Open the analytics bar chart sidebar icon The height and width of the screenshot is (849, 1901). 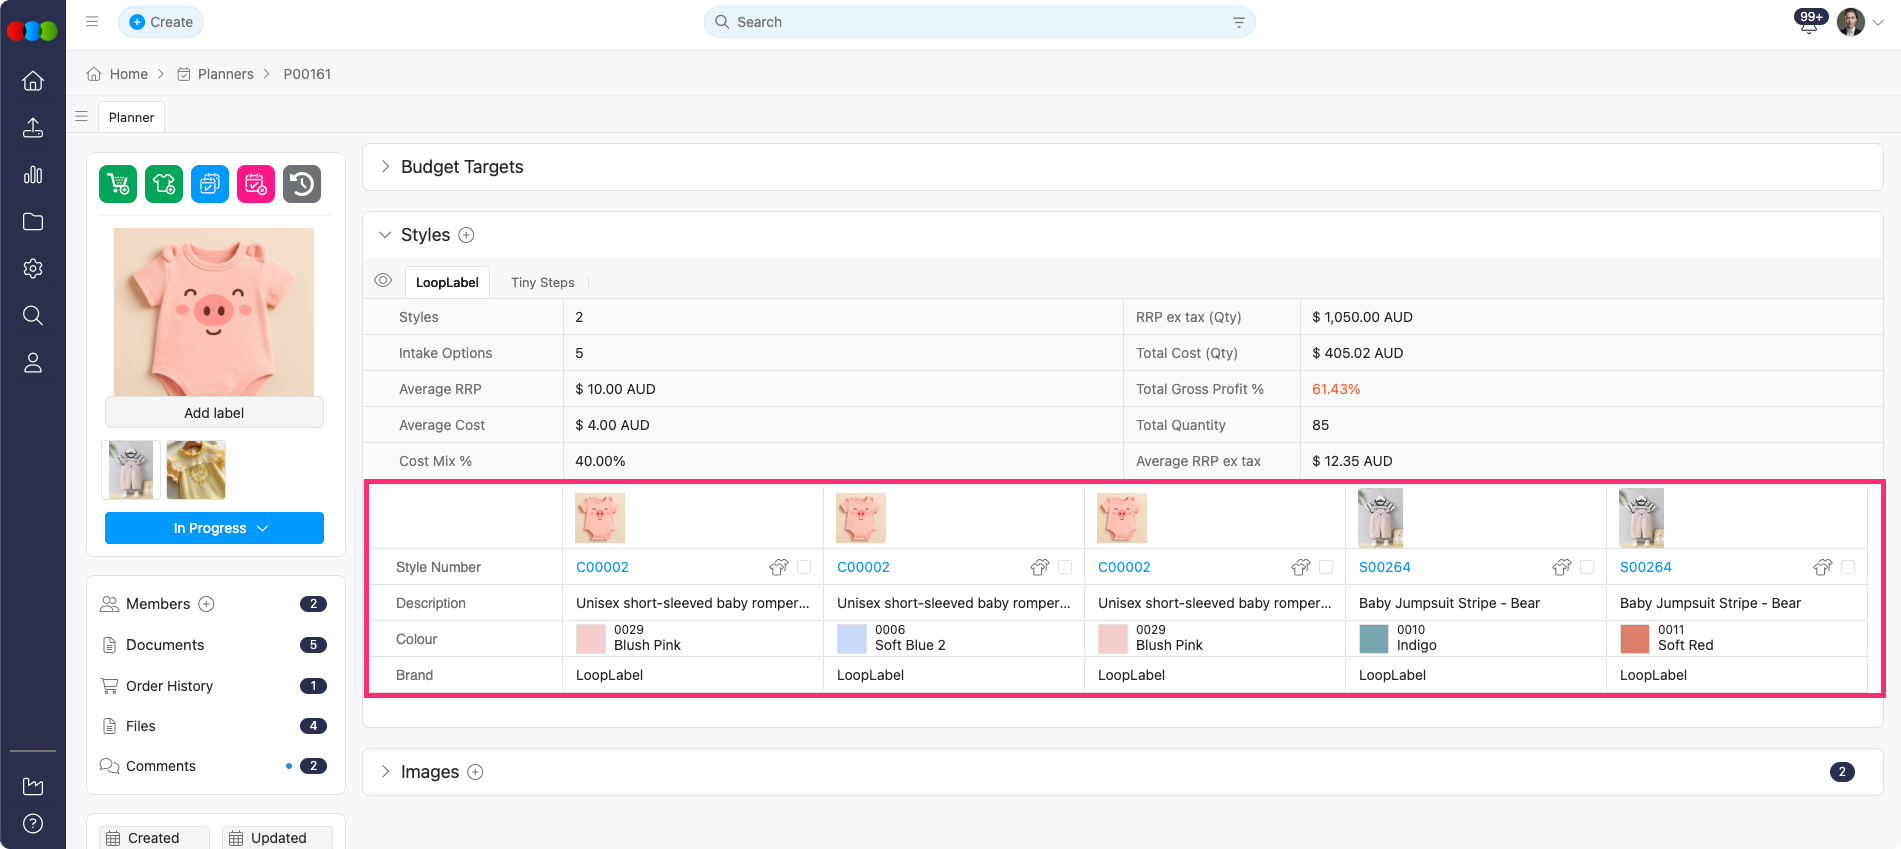point(33,175)
